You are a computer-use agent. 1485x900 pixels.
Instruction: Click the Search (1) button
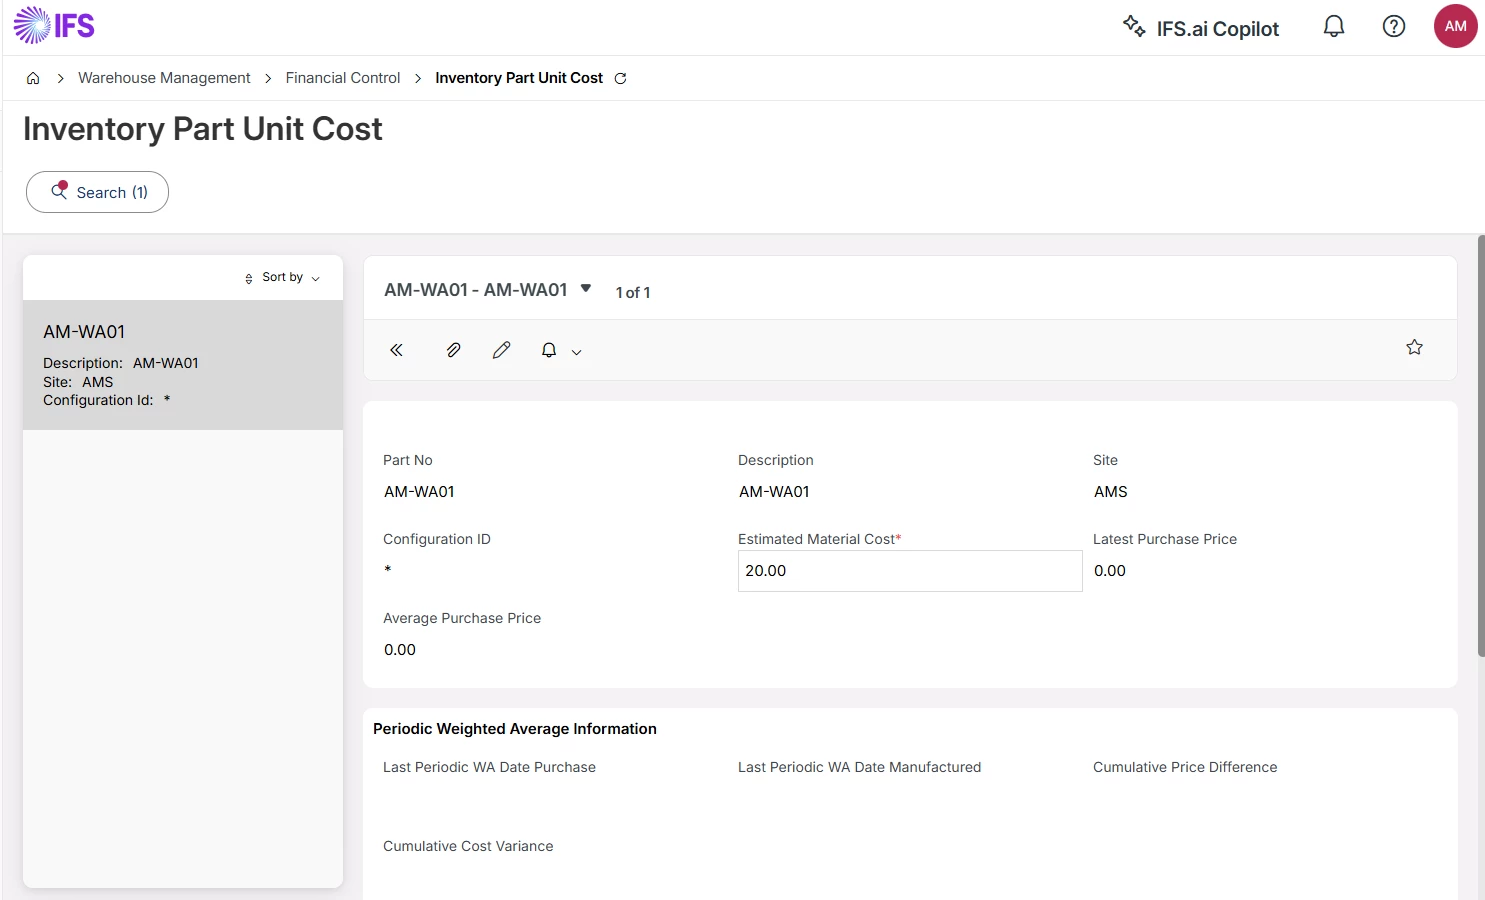tap(97, 192)
